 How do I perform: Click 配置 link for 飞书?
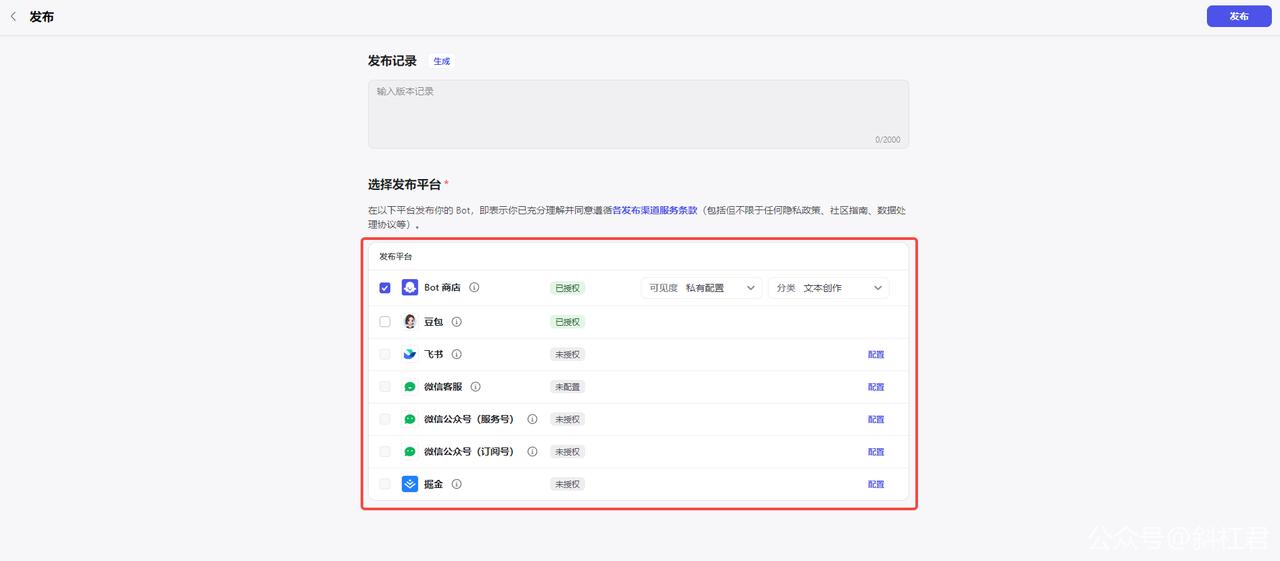click(x=876, y=355)
